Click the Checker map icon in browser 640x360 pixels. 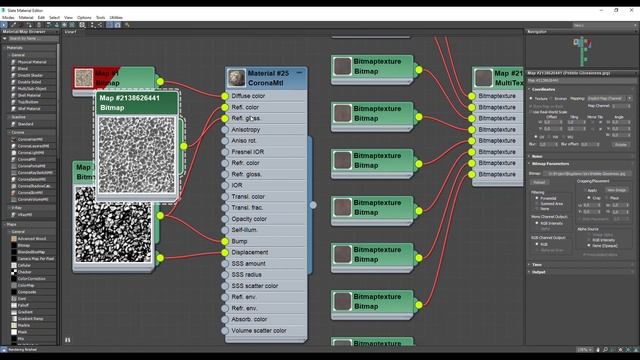pyautogui.click(x=14, y=272)
